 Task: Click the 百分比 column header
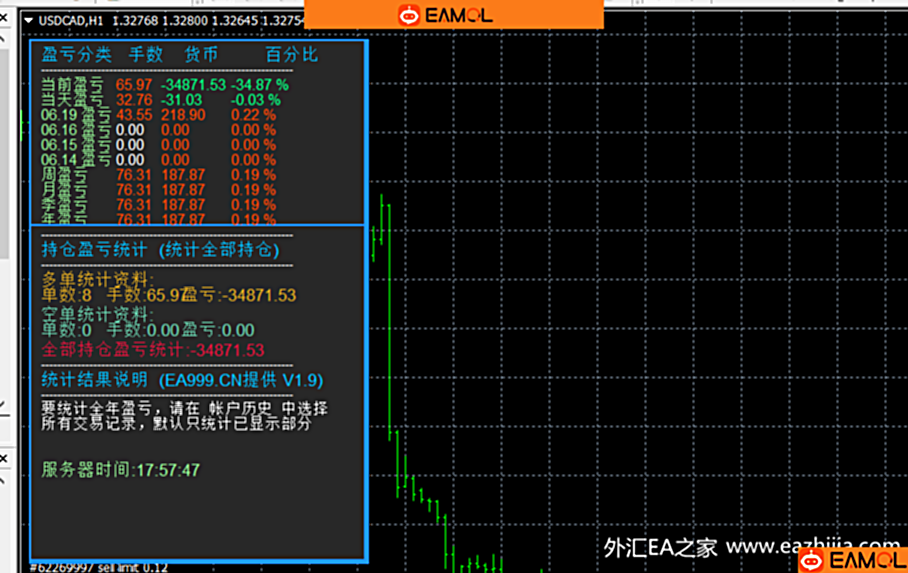point(291,54)
